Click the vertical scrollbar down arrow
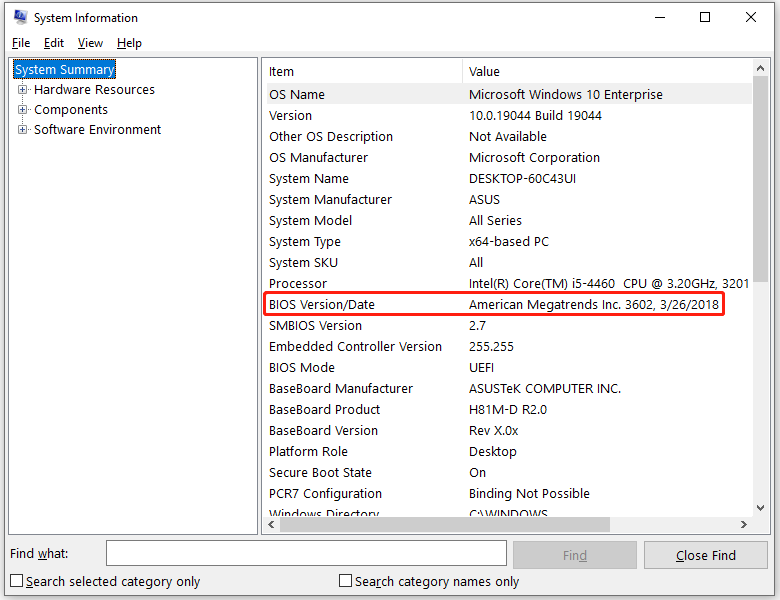This screenshot has height=600, width=780. [760, 507]
